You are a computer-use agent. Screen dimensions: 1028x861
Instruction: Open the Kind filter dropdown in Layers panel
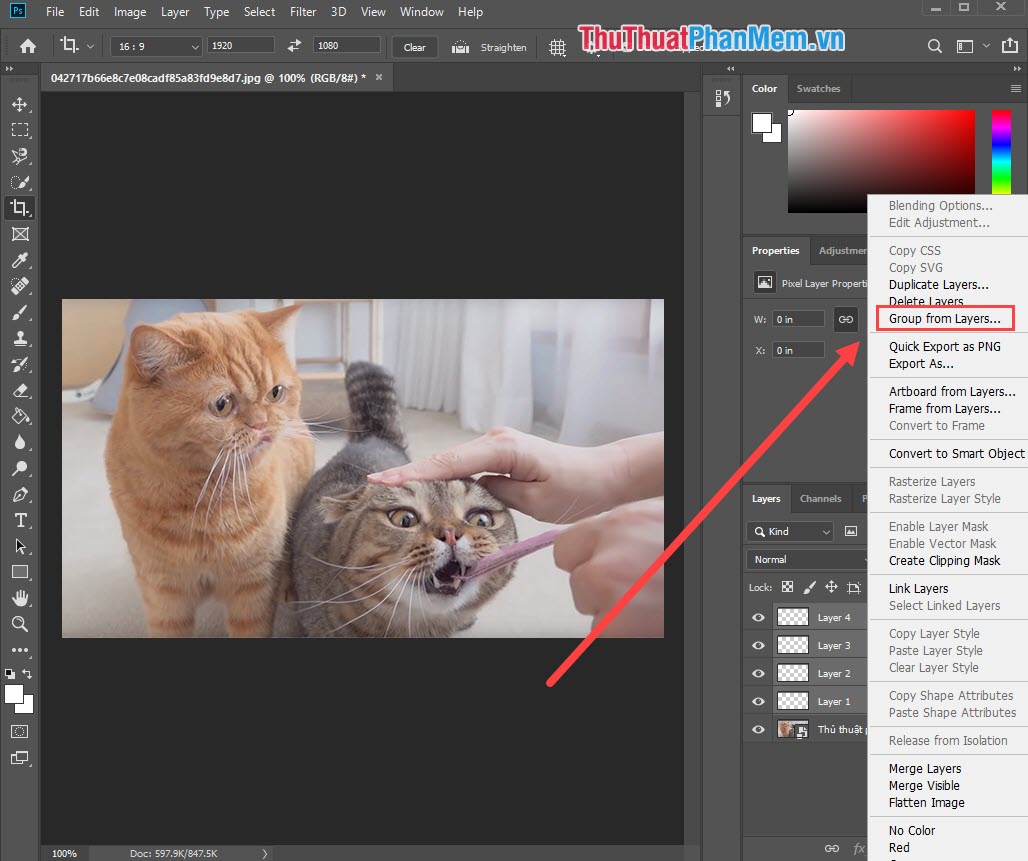tap(789, 531)
